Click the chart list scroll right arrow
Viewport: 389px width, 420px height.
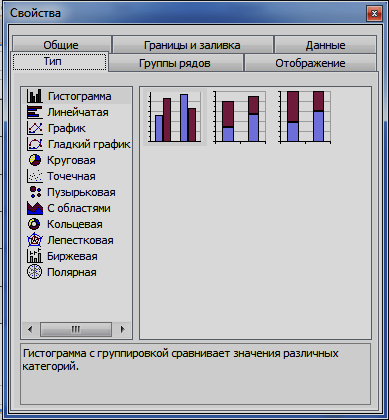click(x=122, y=330)
